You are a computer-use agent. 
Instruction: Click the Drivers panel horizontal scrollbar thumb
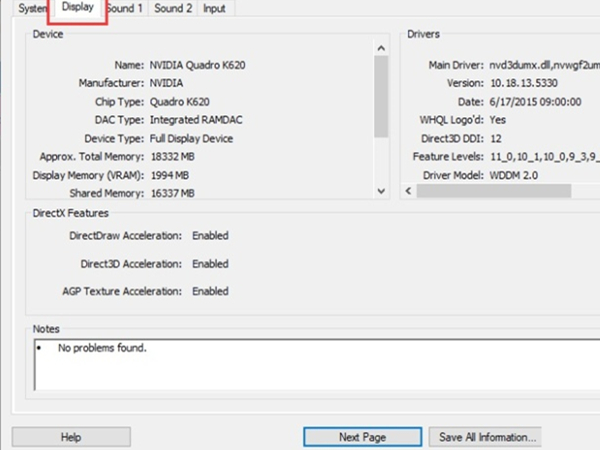point(490,190)
